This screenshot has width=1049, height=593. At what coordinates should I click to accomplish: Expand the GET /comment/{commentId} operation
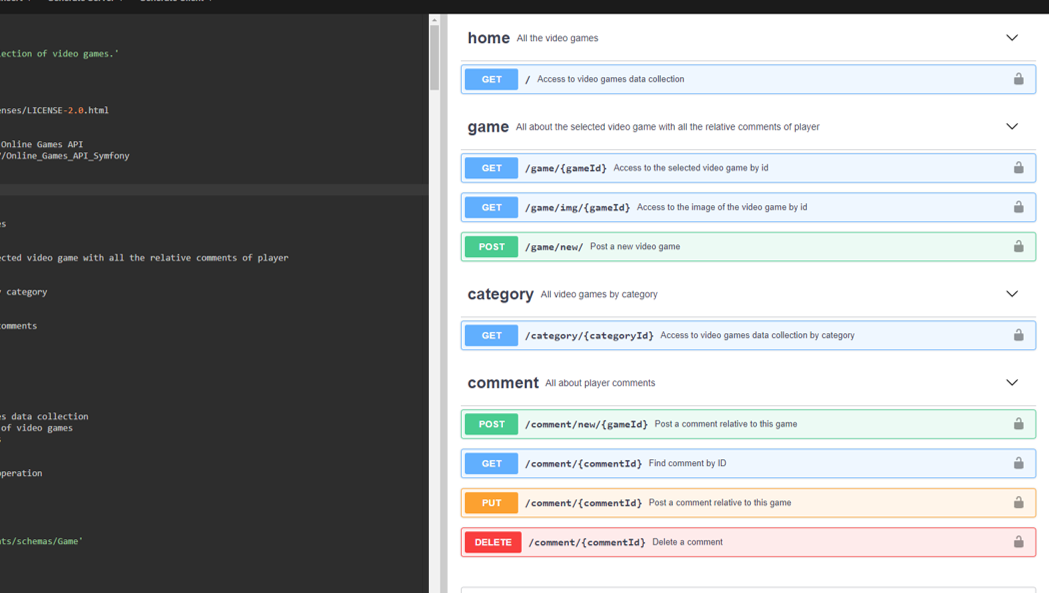tap(750, 463)
